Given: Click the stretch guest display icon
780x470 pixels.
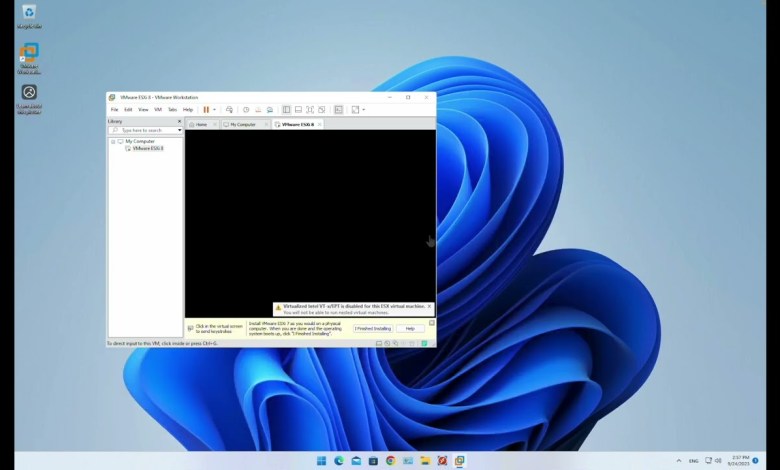Looking at the screenshot, I should point(355,109).
